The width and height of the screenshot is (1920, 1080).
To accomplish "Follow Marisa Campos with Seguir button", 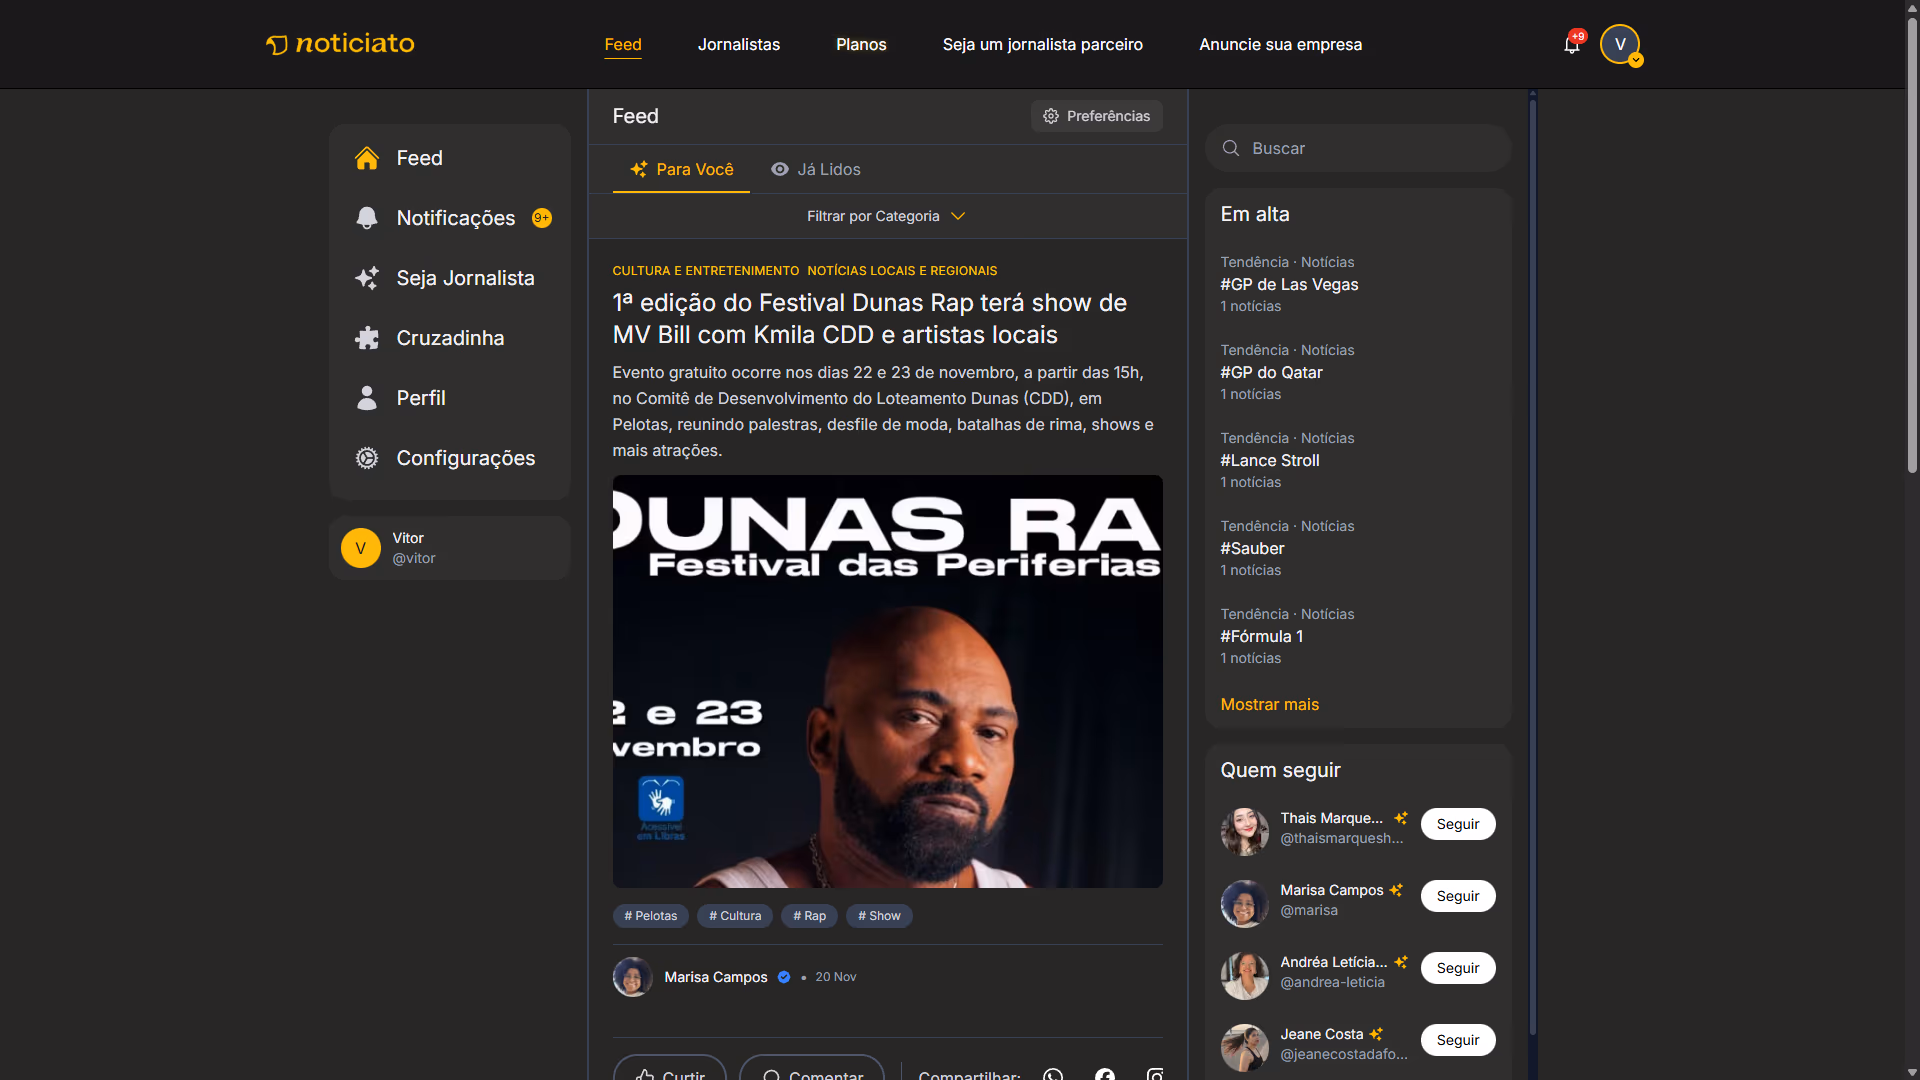I will click(x=1457, y=896).
